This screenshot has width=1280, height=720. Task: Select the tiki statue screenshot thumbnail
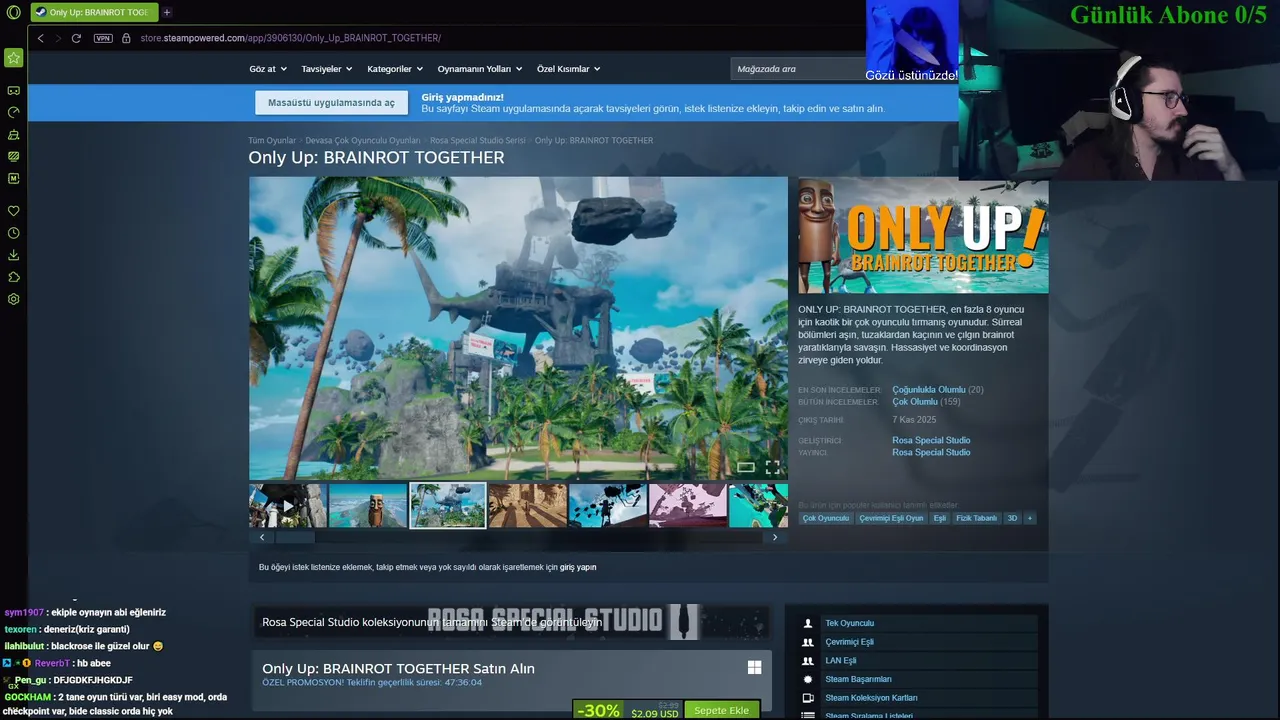click(x=368, y=506)
